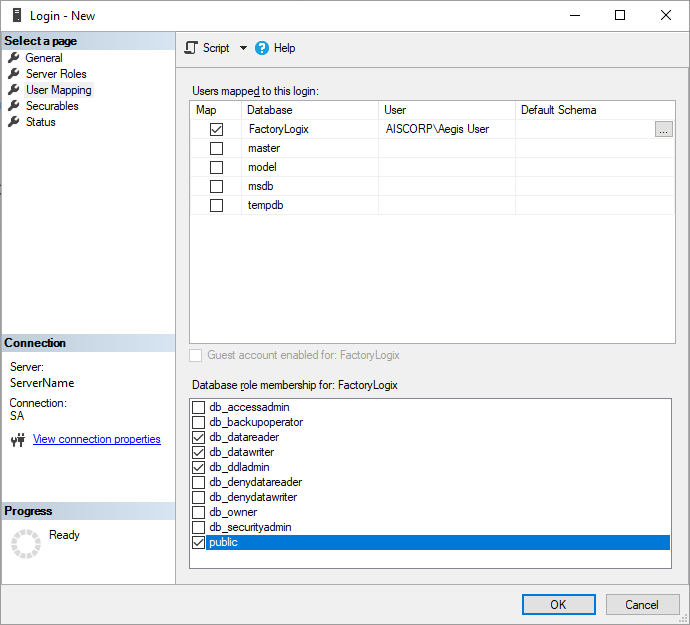This screenshot has height=625, width=690.
Task: Click the connection properties icon
Action: (x=17, y=440)
